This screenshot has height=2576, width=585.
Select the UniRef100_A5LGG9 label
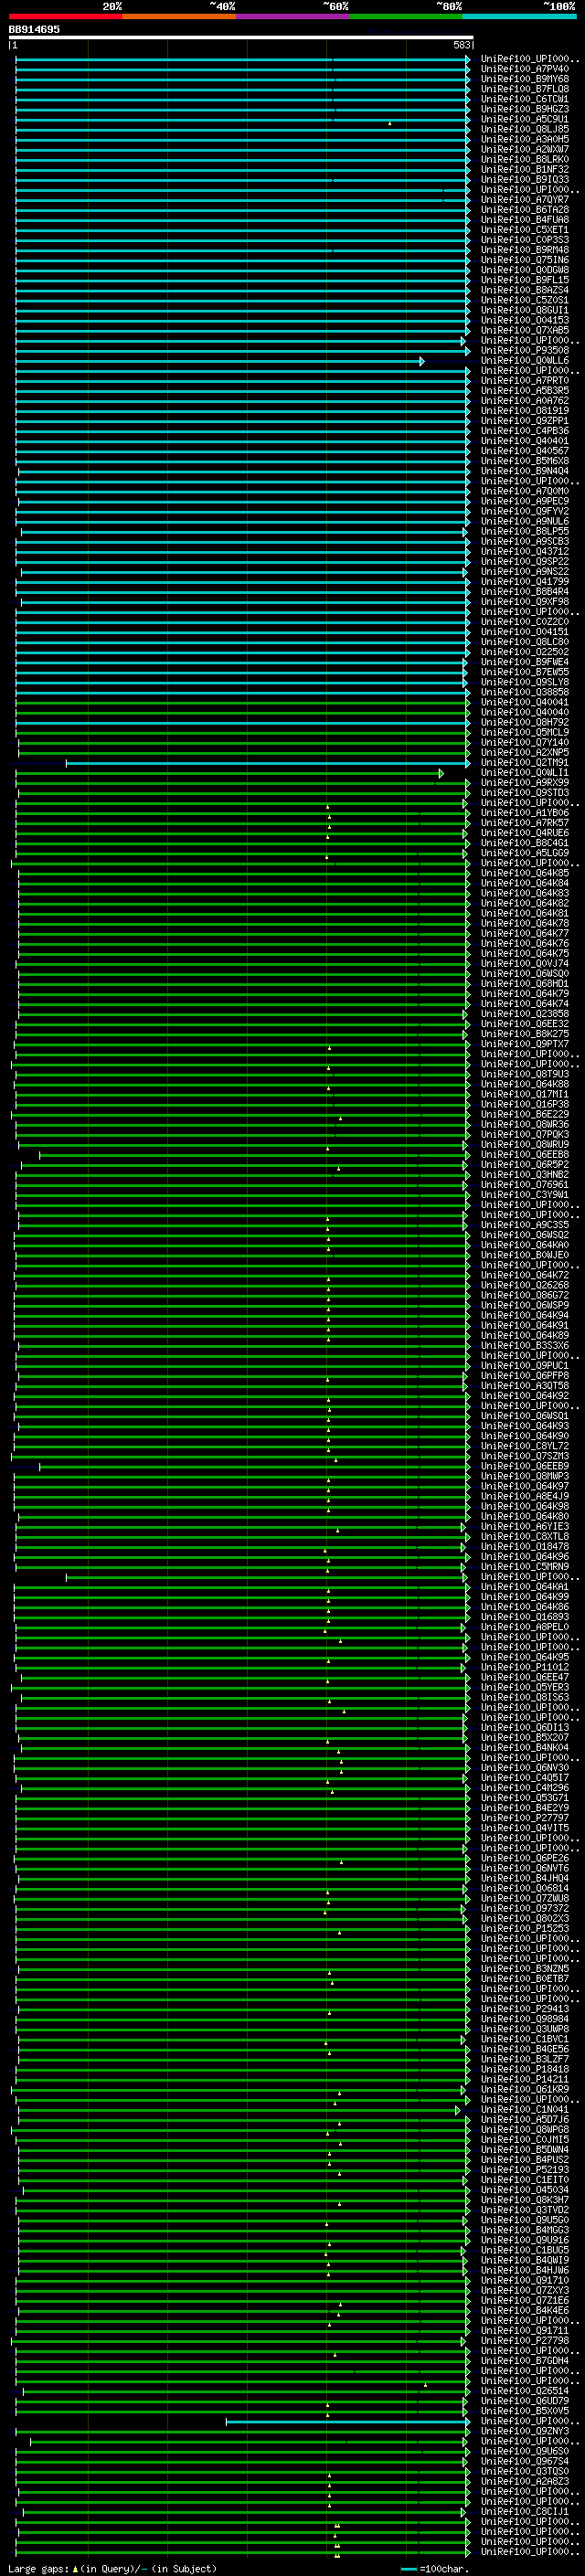[525, 853]
